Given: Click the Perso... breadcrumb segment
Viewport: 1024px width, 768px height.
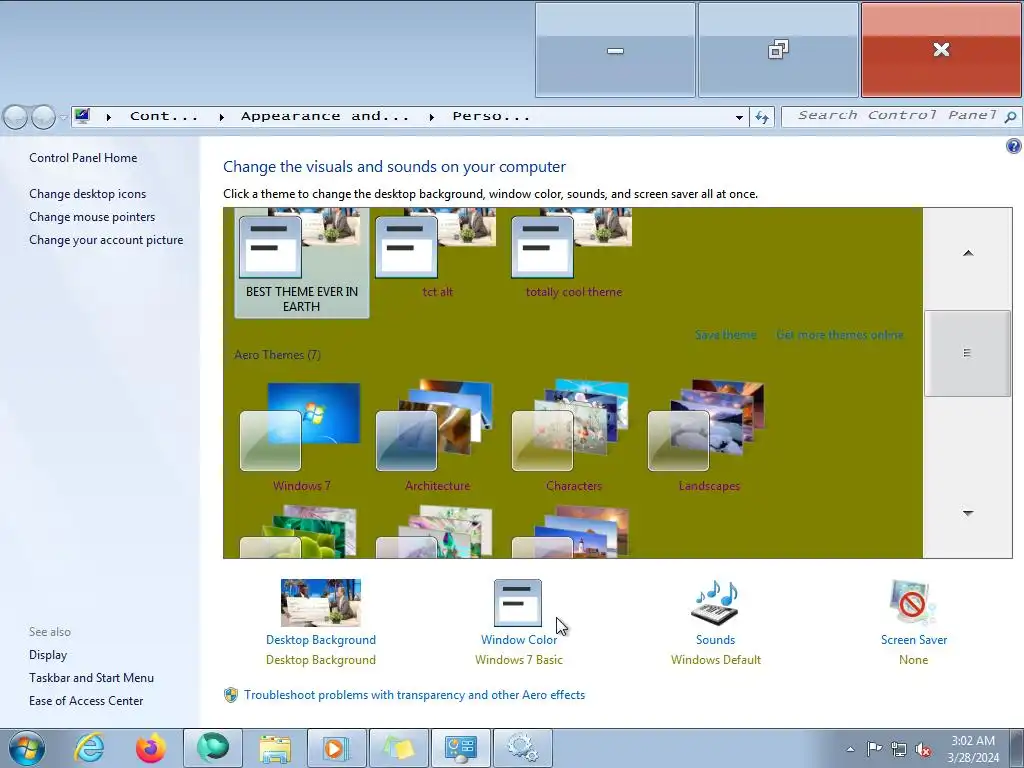Looking at the screenshot, I should tap(491, 116).
